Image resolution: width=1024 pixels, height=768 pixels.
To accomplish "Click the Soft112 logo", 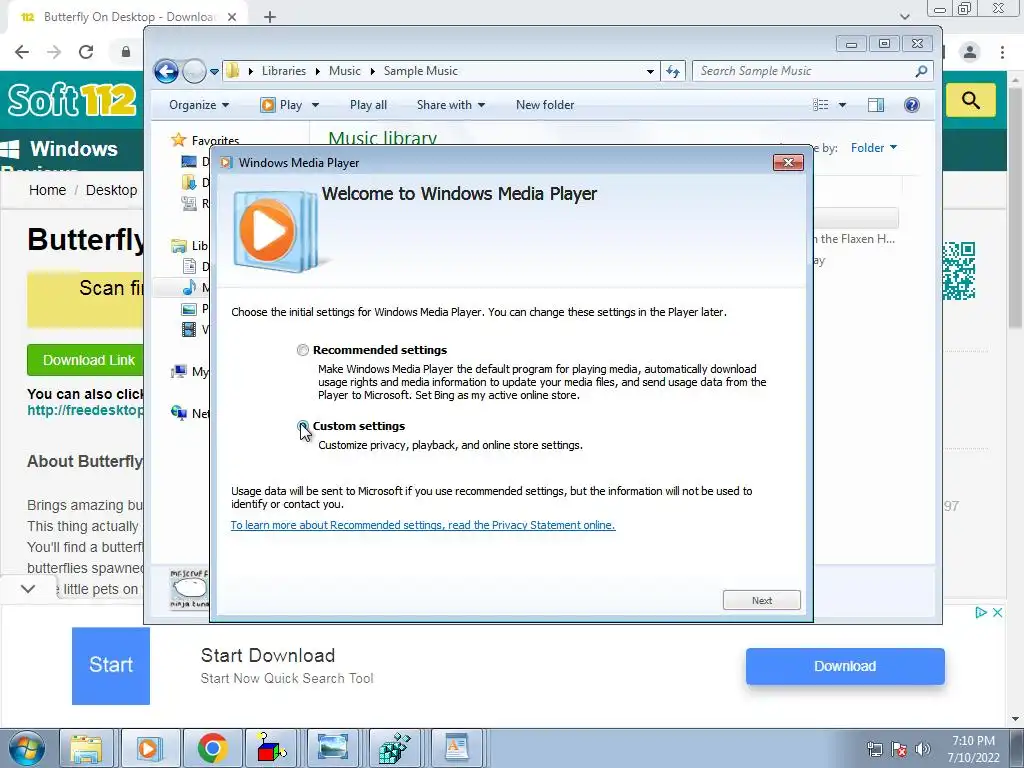I will (72, 100).
